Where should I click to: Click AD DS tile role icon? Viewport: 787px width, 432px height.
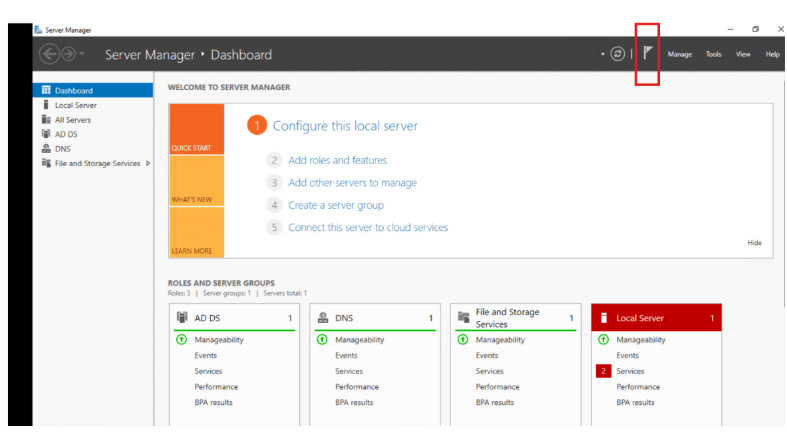tap(182, 317)
